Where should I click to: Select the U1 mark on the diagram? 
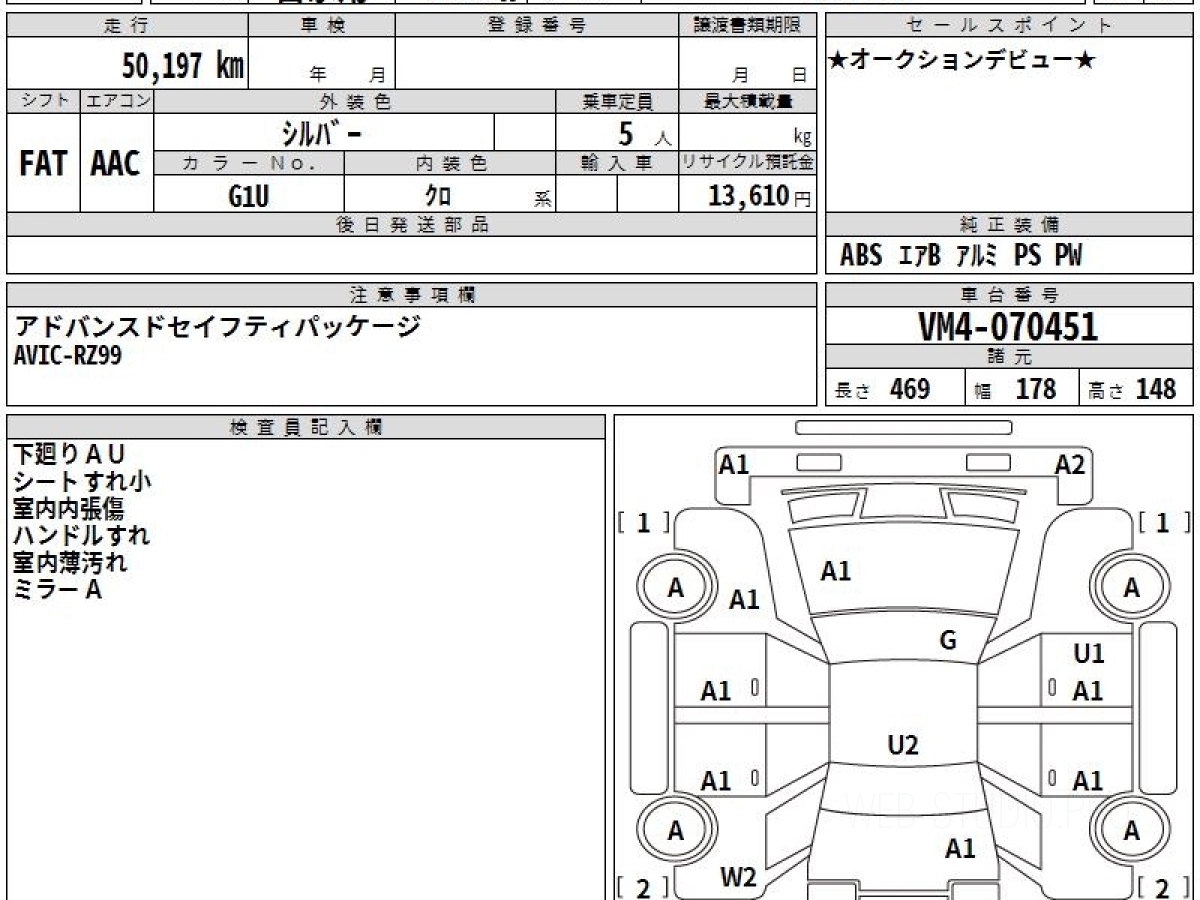pos(1088,654)
